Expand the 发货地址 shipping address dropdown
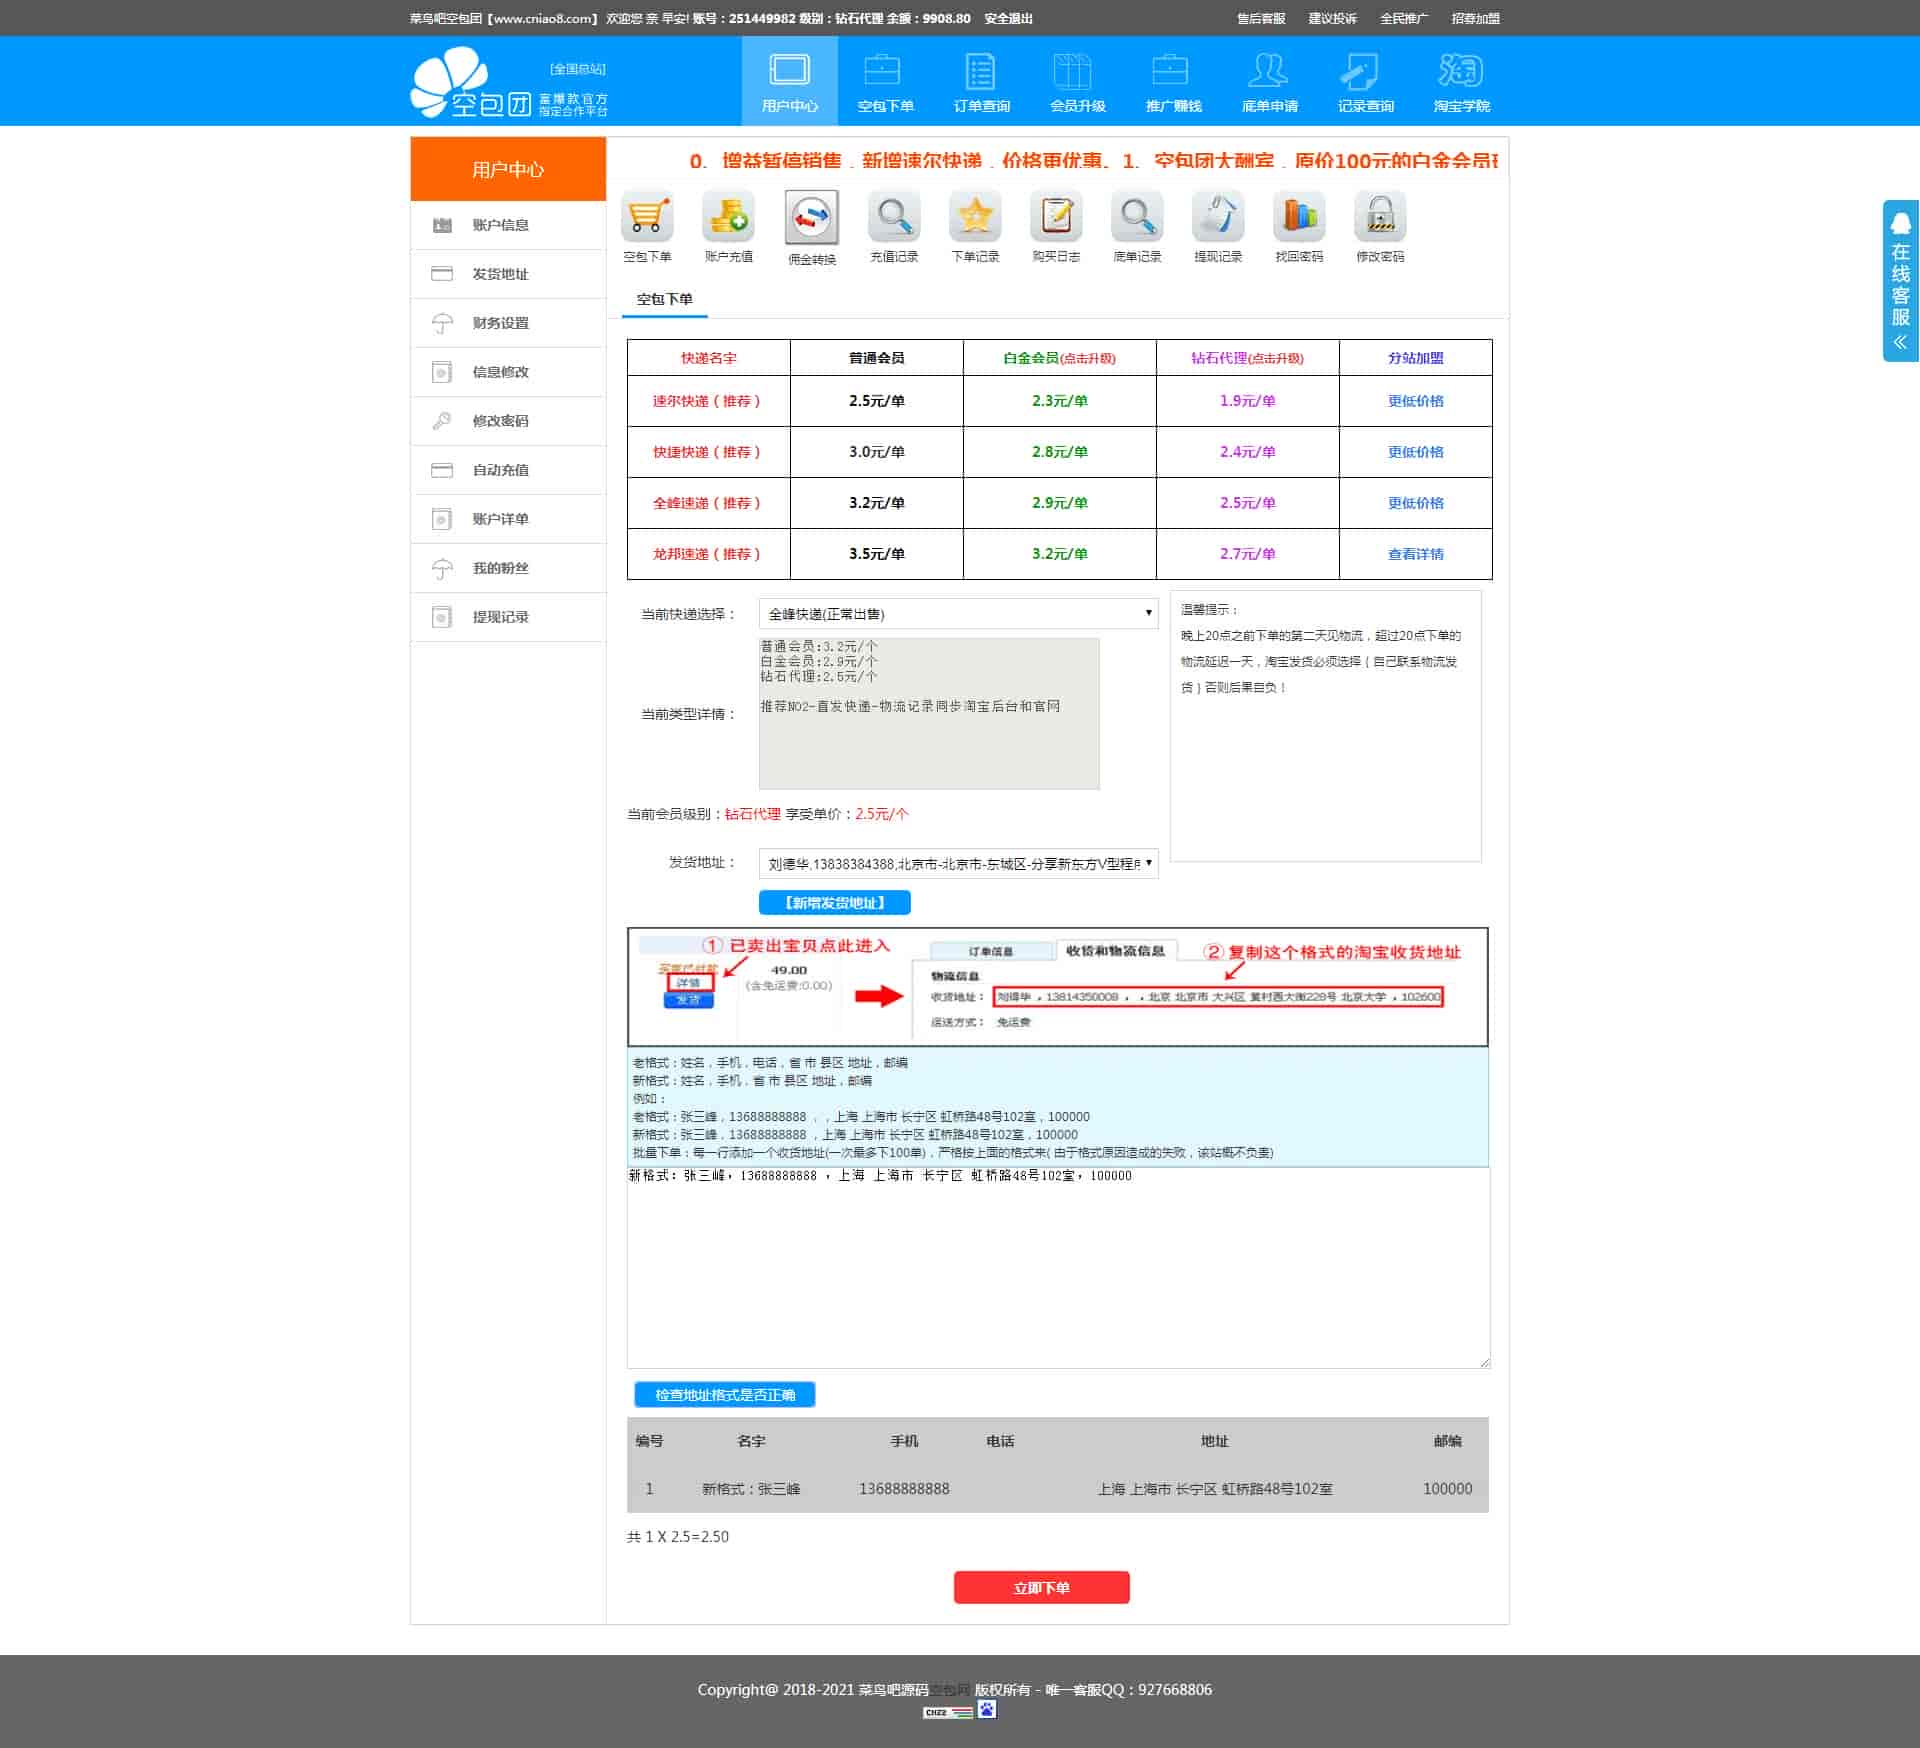Image resolution: width=1920 pixels, height=1748 pixels. [x=958, y=863]
